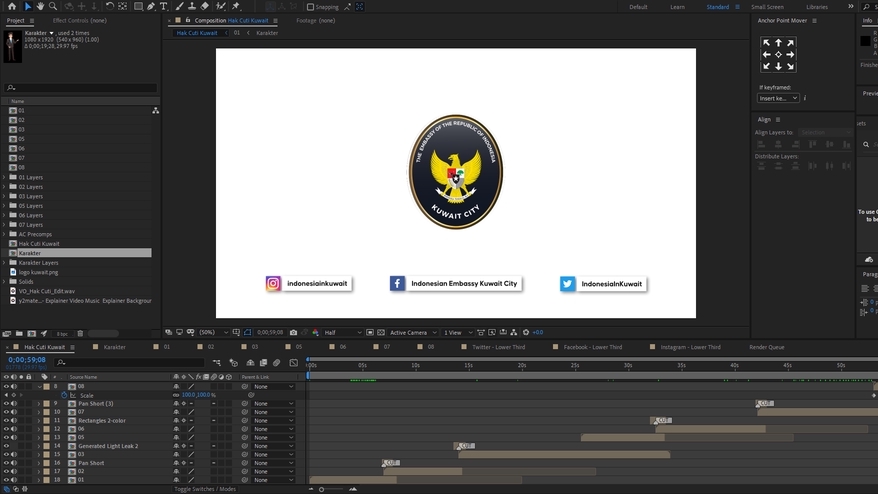Click Hak Cuti Kuwait breadcrumb in viewer
Viewport: 878px width, 494px height.
pos(197,33)
